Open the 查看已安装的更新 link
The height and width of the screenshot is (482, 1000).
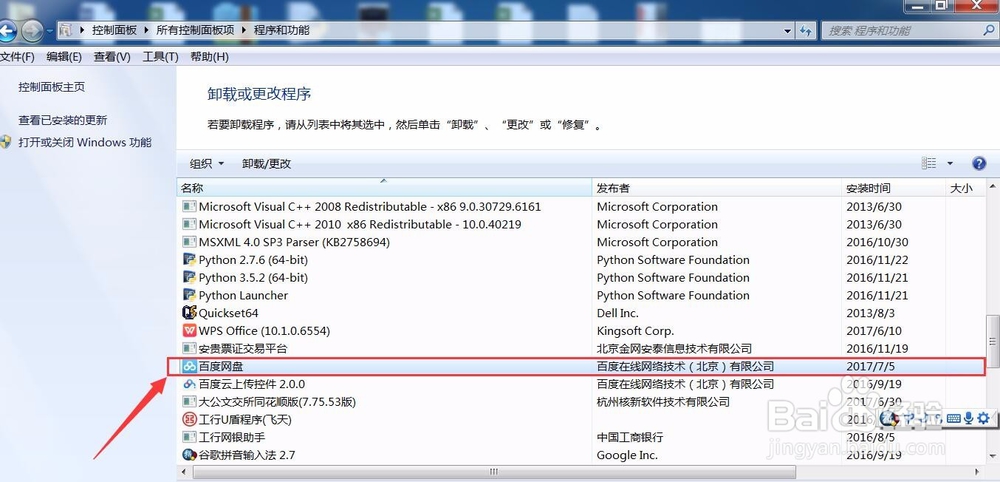pos(62,120)
